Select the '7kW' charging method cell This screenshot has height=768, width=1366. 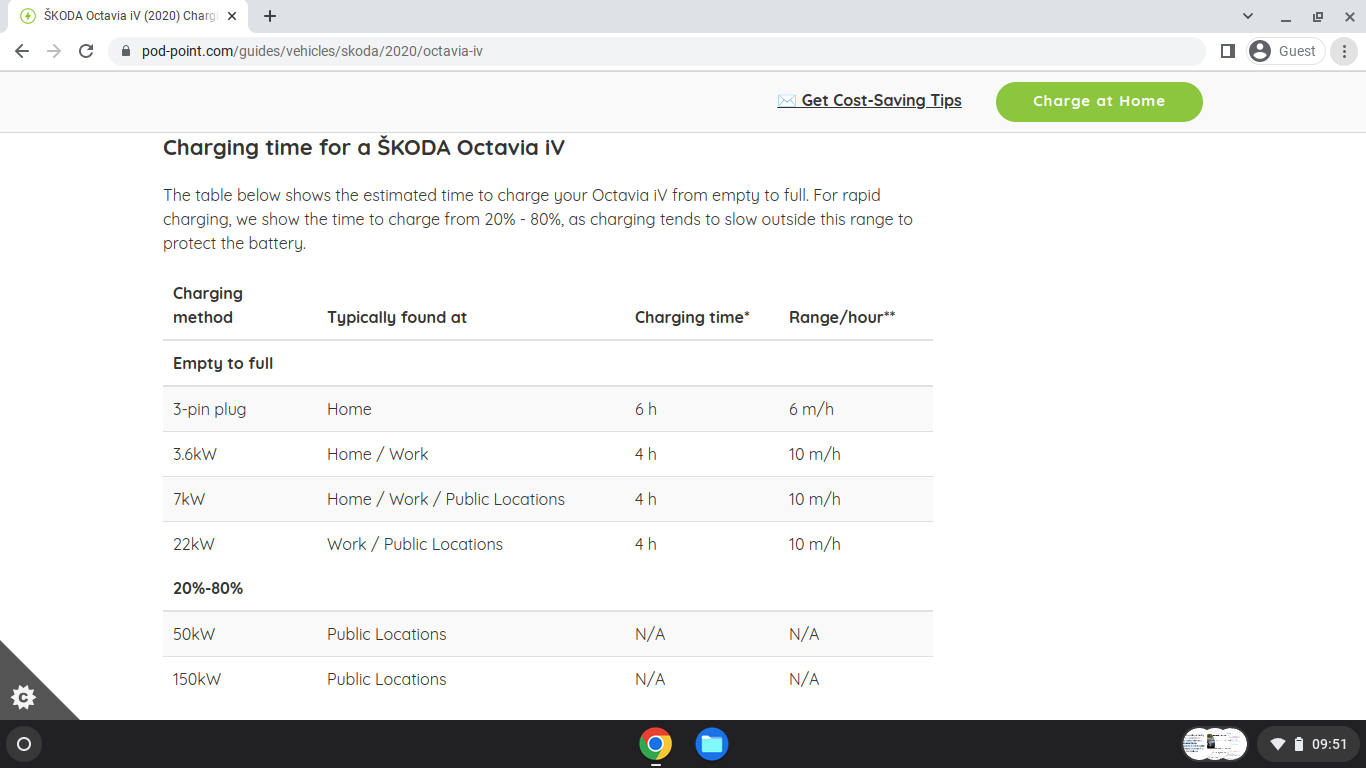click(189, 499)
